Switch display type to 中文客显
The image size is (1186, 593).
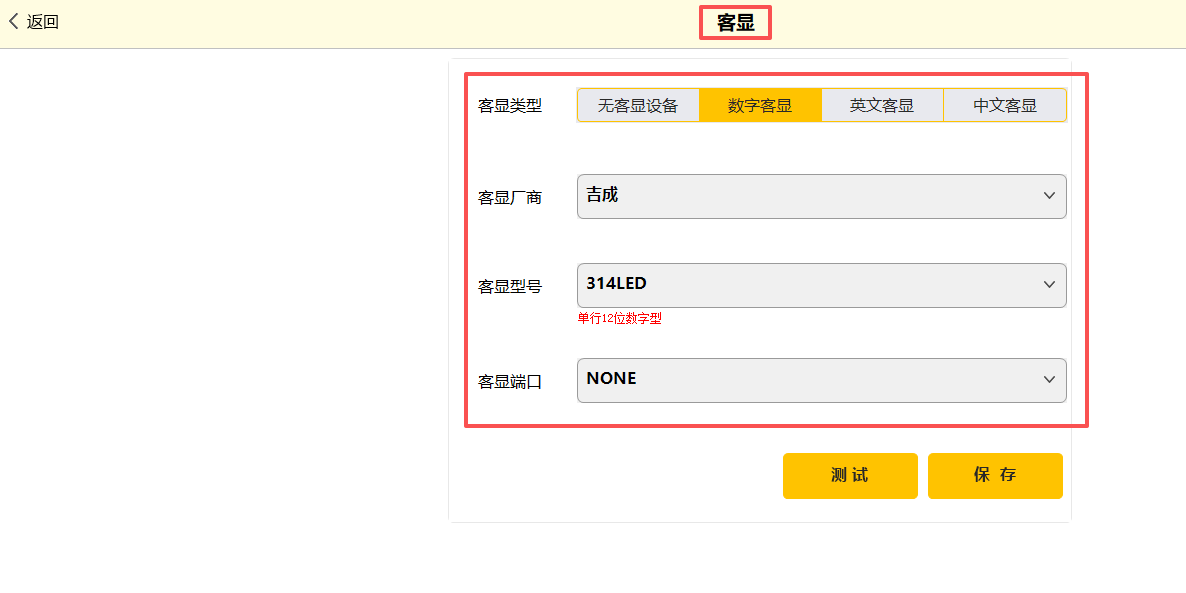pos(1005,105)
